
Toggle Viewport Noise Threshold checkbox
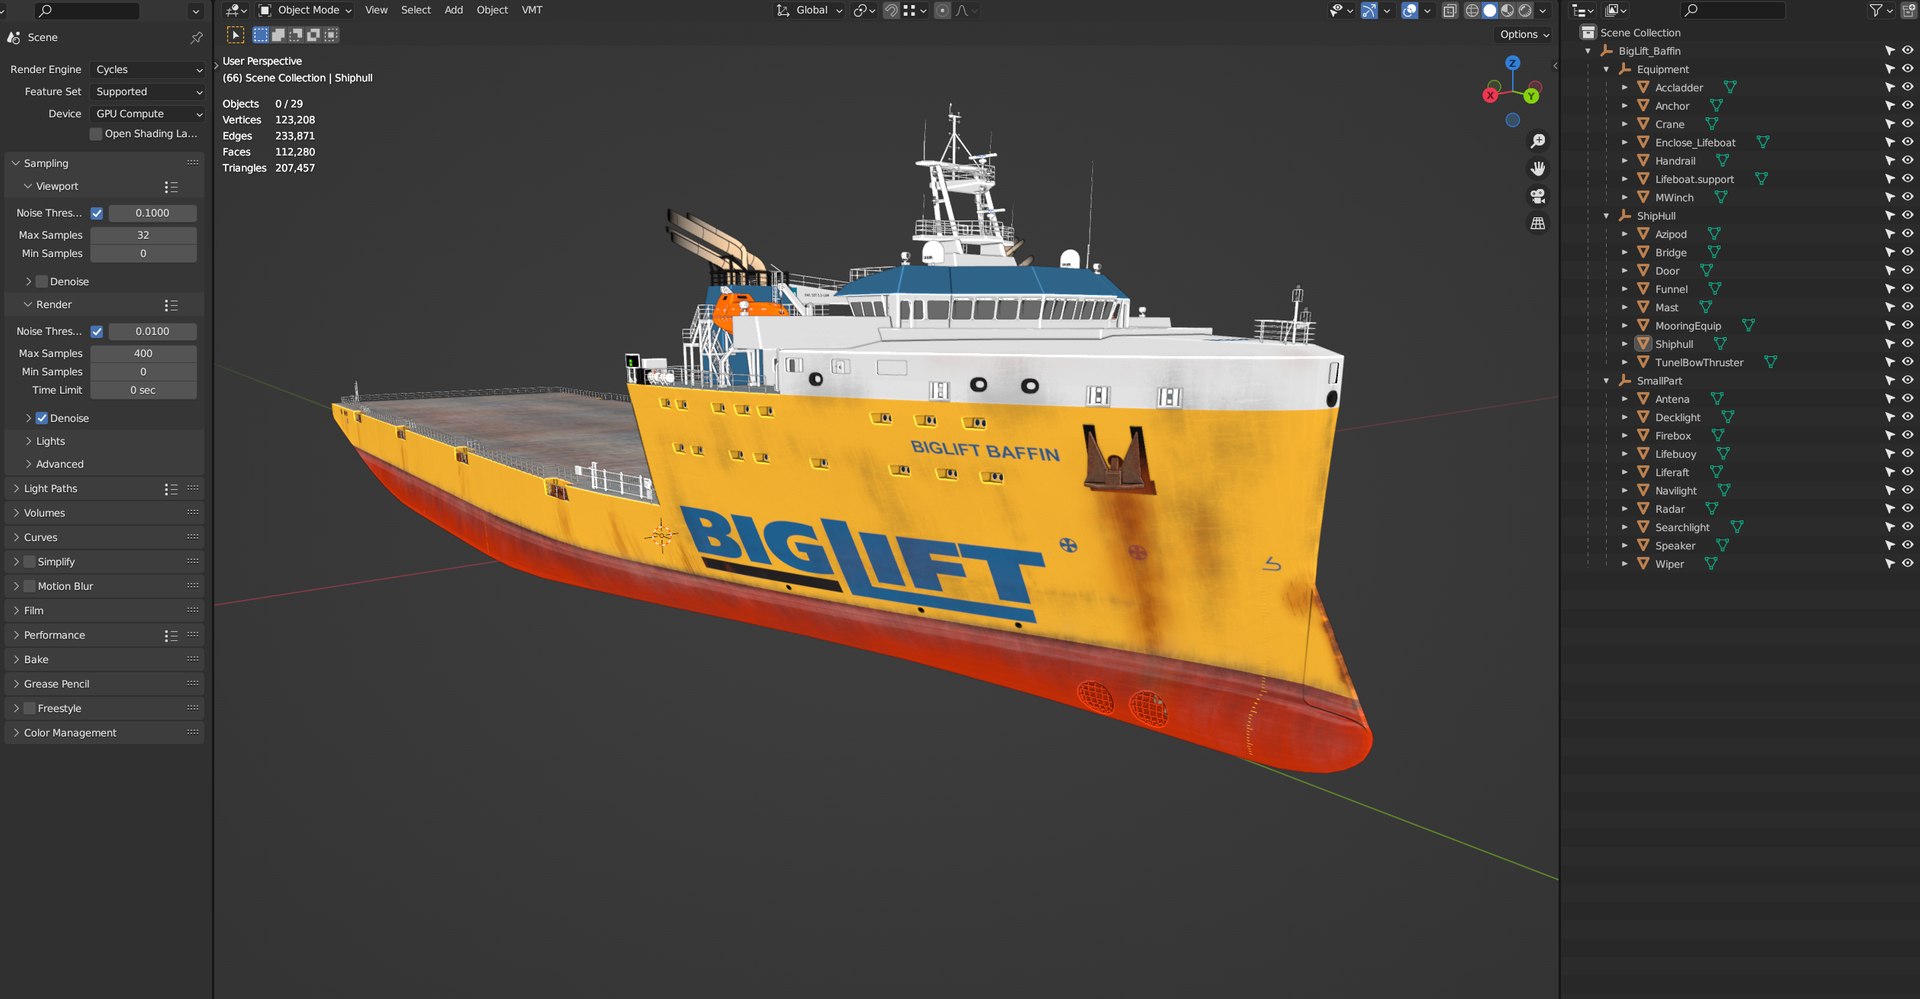pyautogui.click(x=97, y=213)
